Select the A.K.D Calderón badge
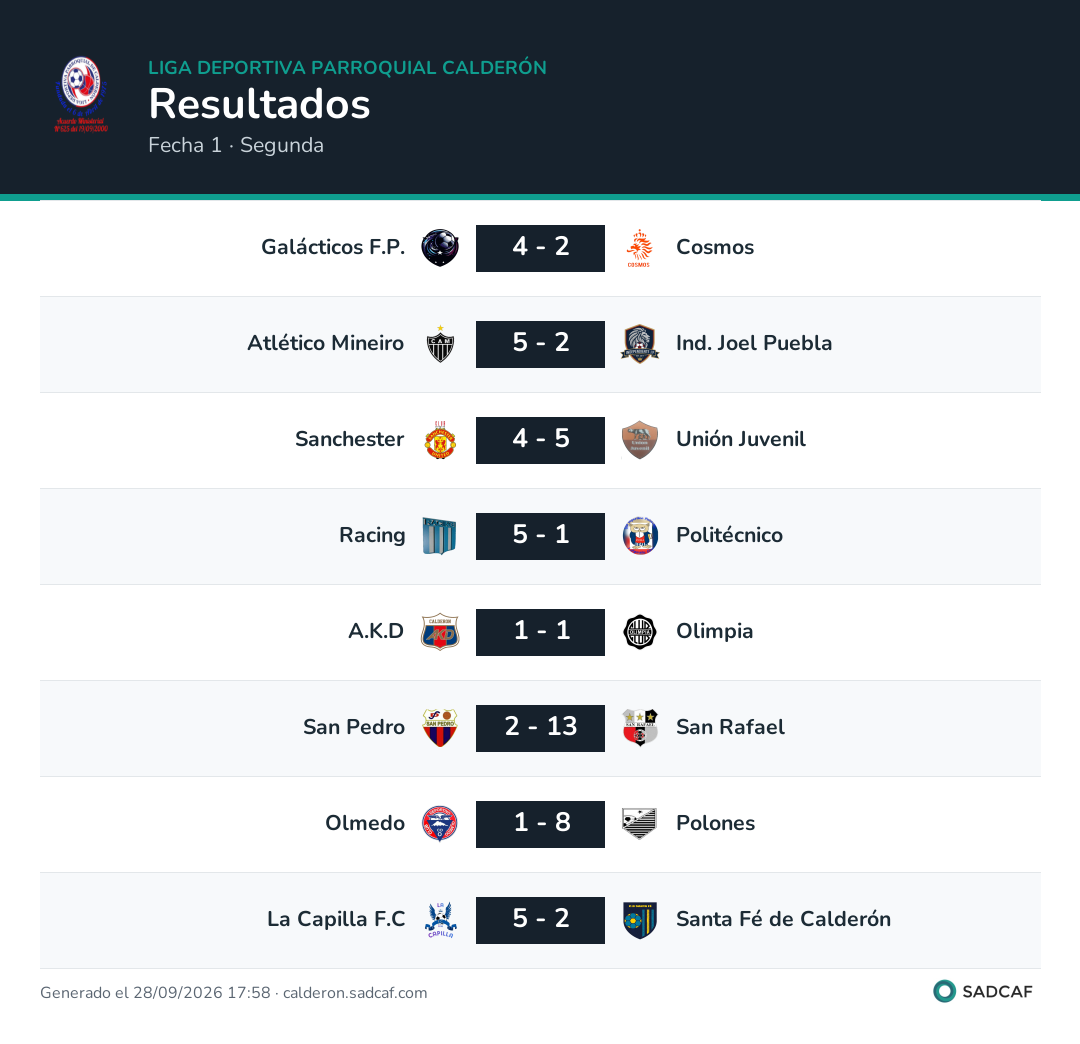Viewport: 1080px width, 1044px height. point(440,632)
